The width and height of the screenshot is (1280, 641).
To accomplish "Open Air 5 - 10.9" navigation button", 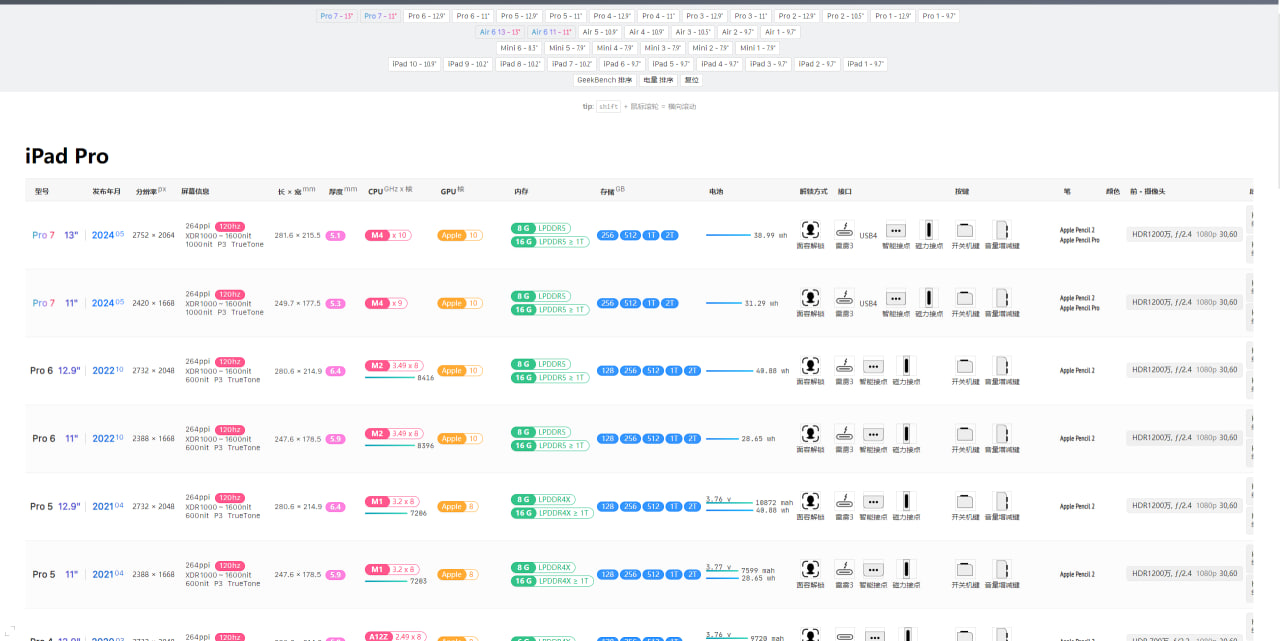I will pos(600,32).
